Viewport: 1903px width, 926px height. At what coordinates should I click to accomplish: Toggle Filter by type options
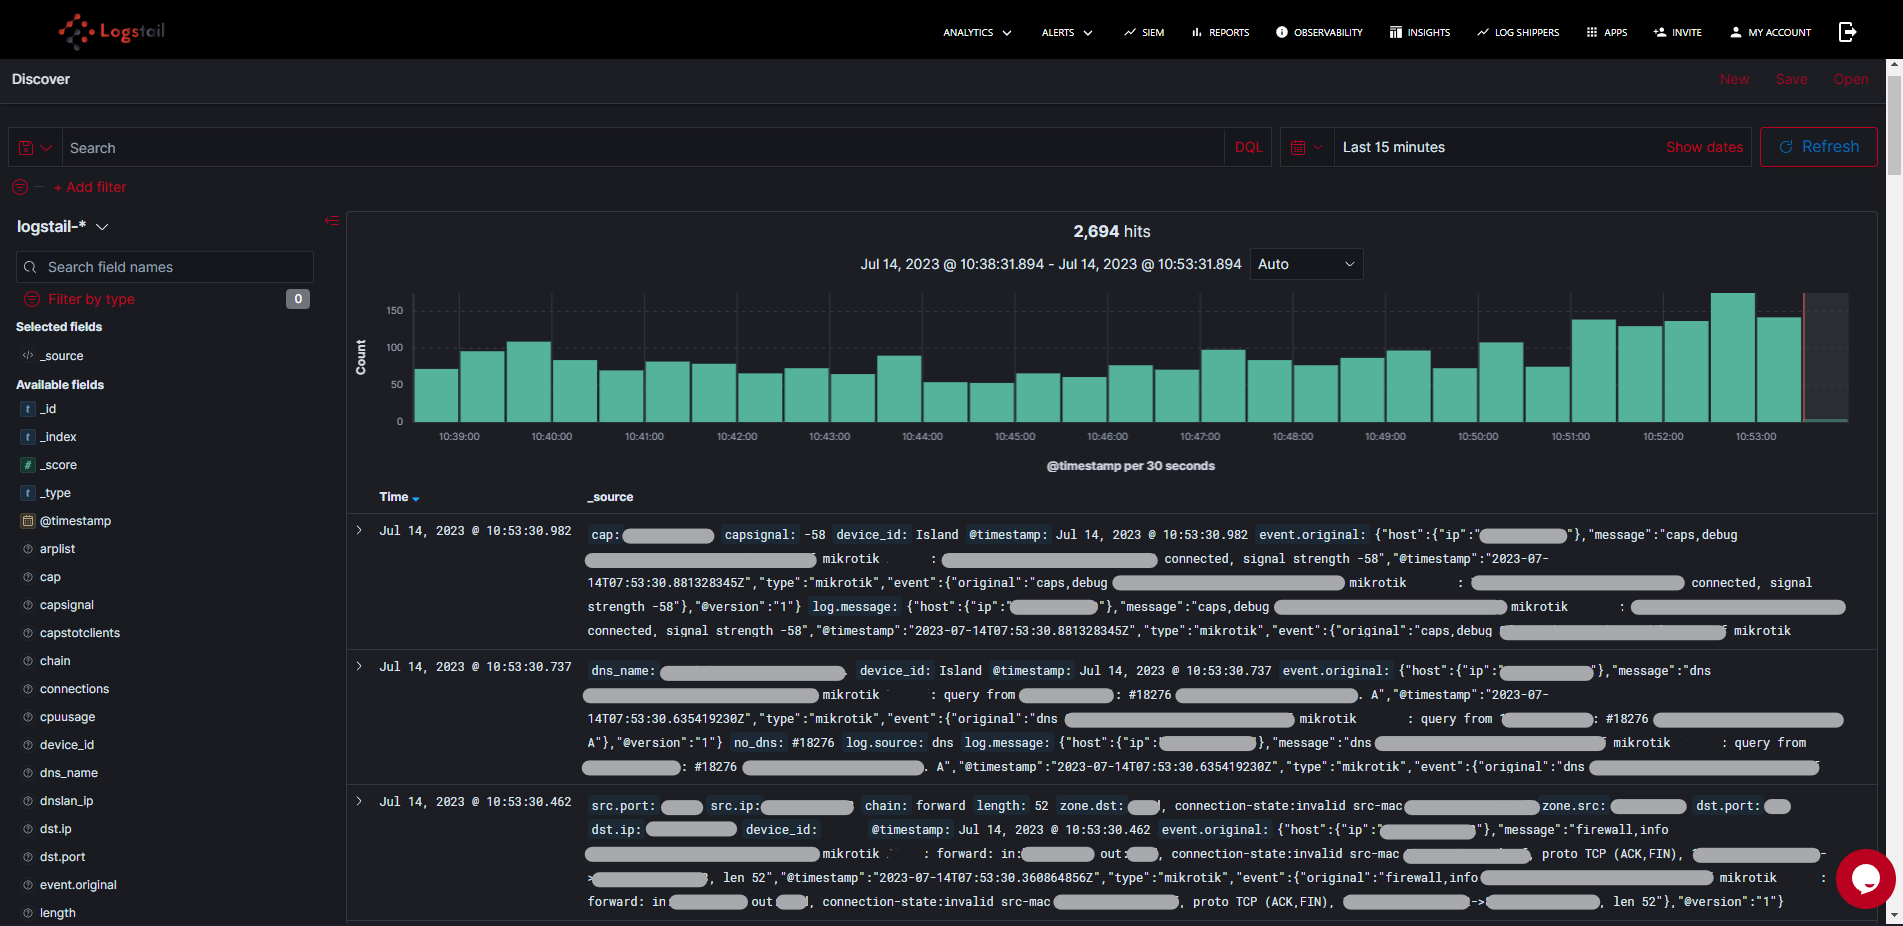point(91,299)
